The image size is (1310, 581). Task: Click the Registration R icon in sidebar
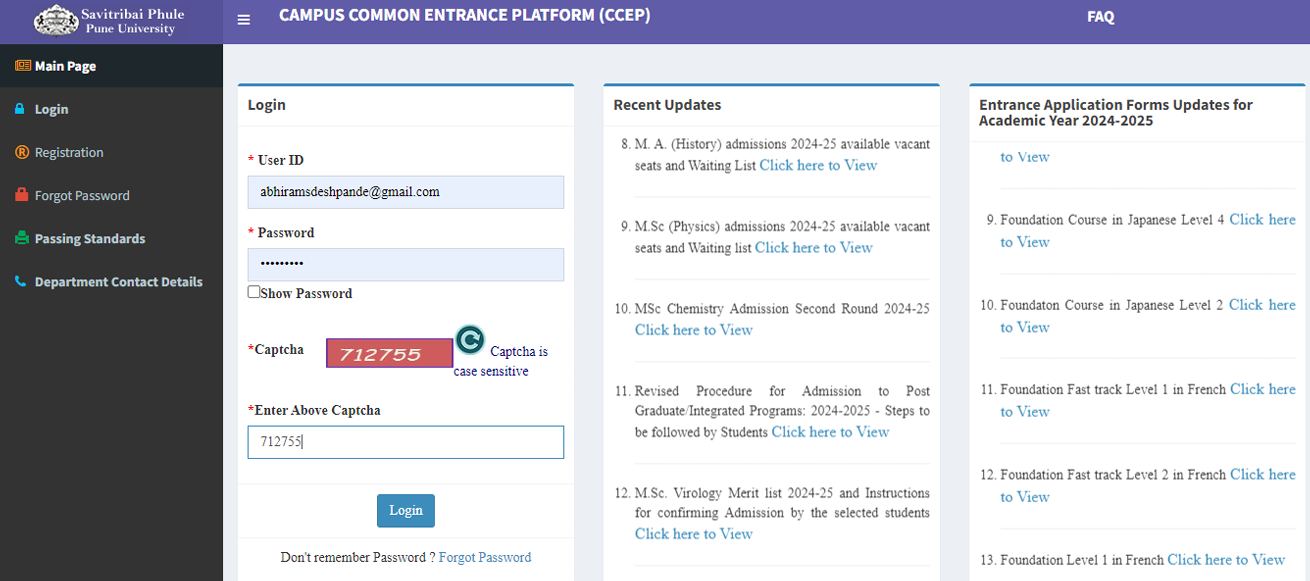(22, 152)
